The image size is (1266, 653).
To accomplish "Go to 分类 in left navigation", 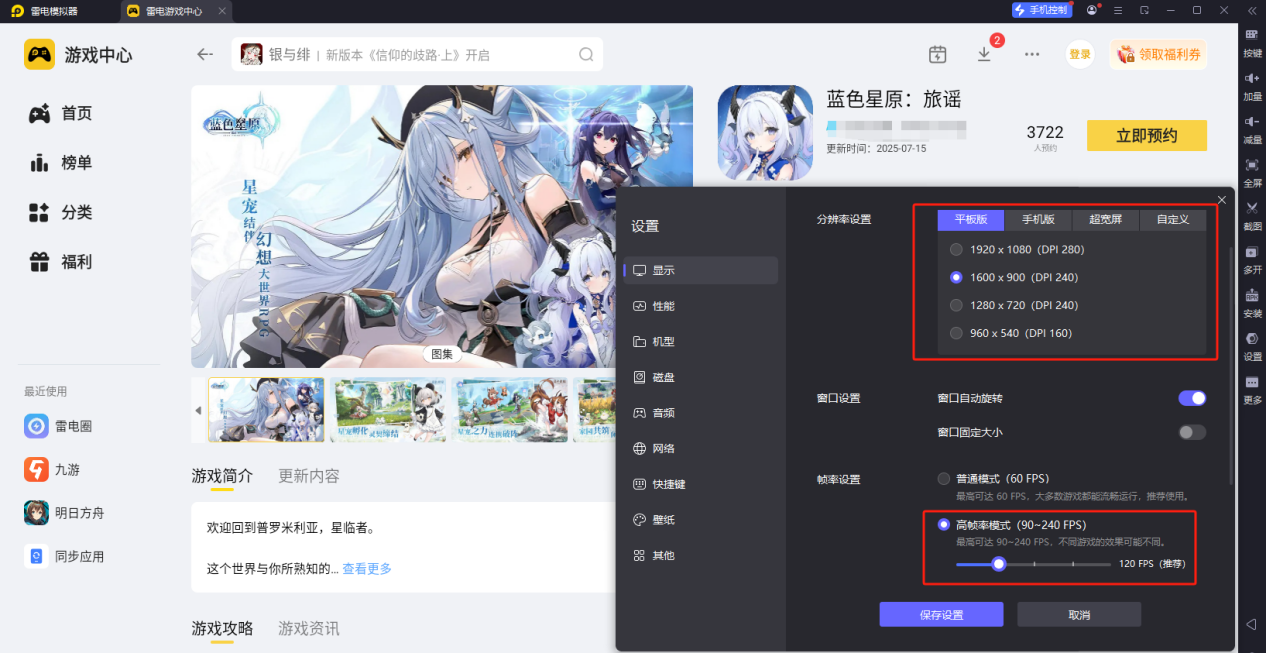I will (60, 212).
